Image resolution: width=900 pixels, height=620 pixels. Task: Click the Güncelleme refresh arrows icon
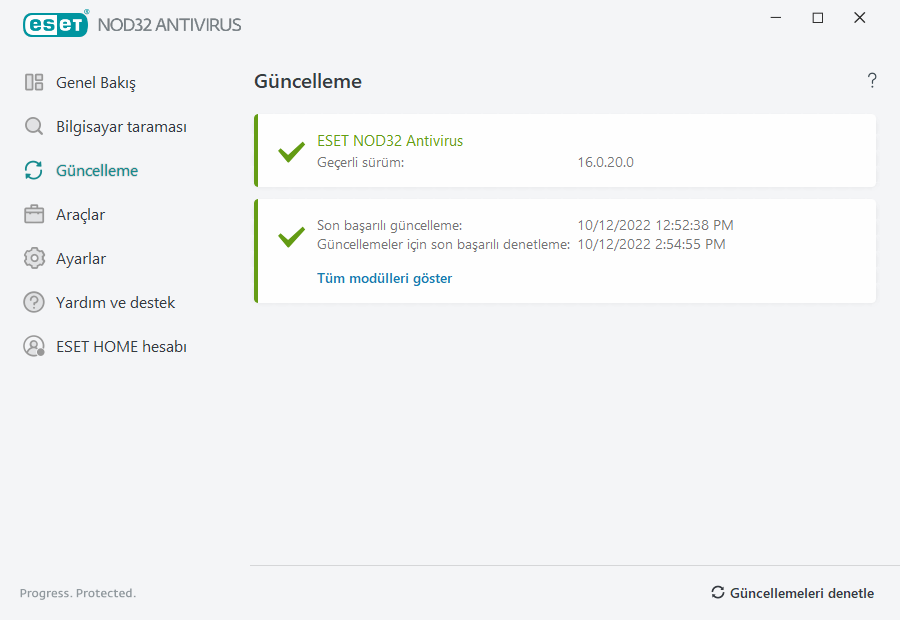point(34,171)
